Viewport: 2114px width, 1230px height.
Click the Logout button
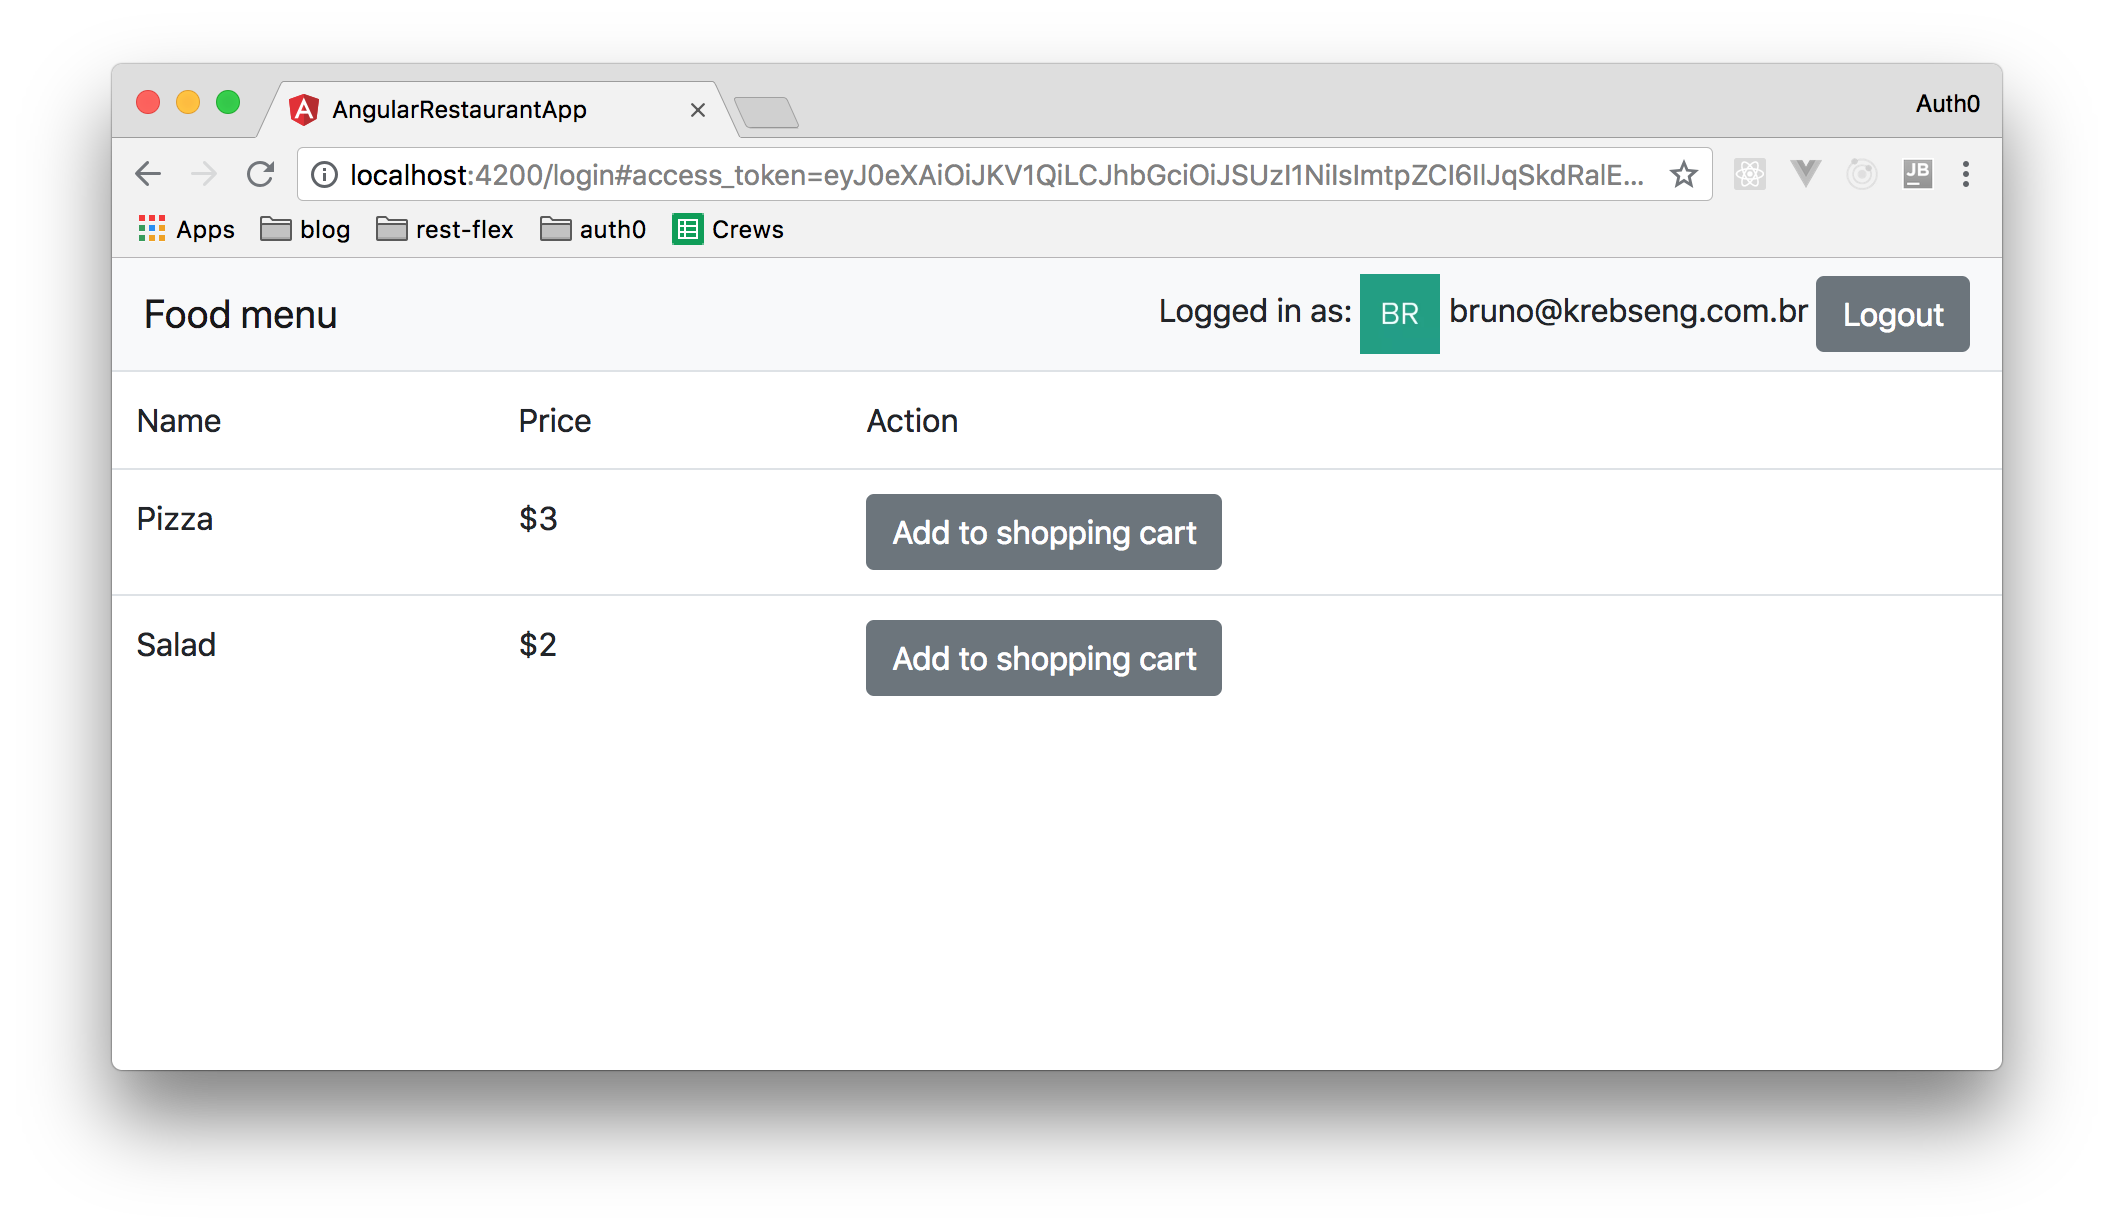pos(1892,314)
